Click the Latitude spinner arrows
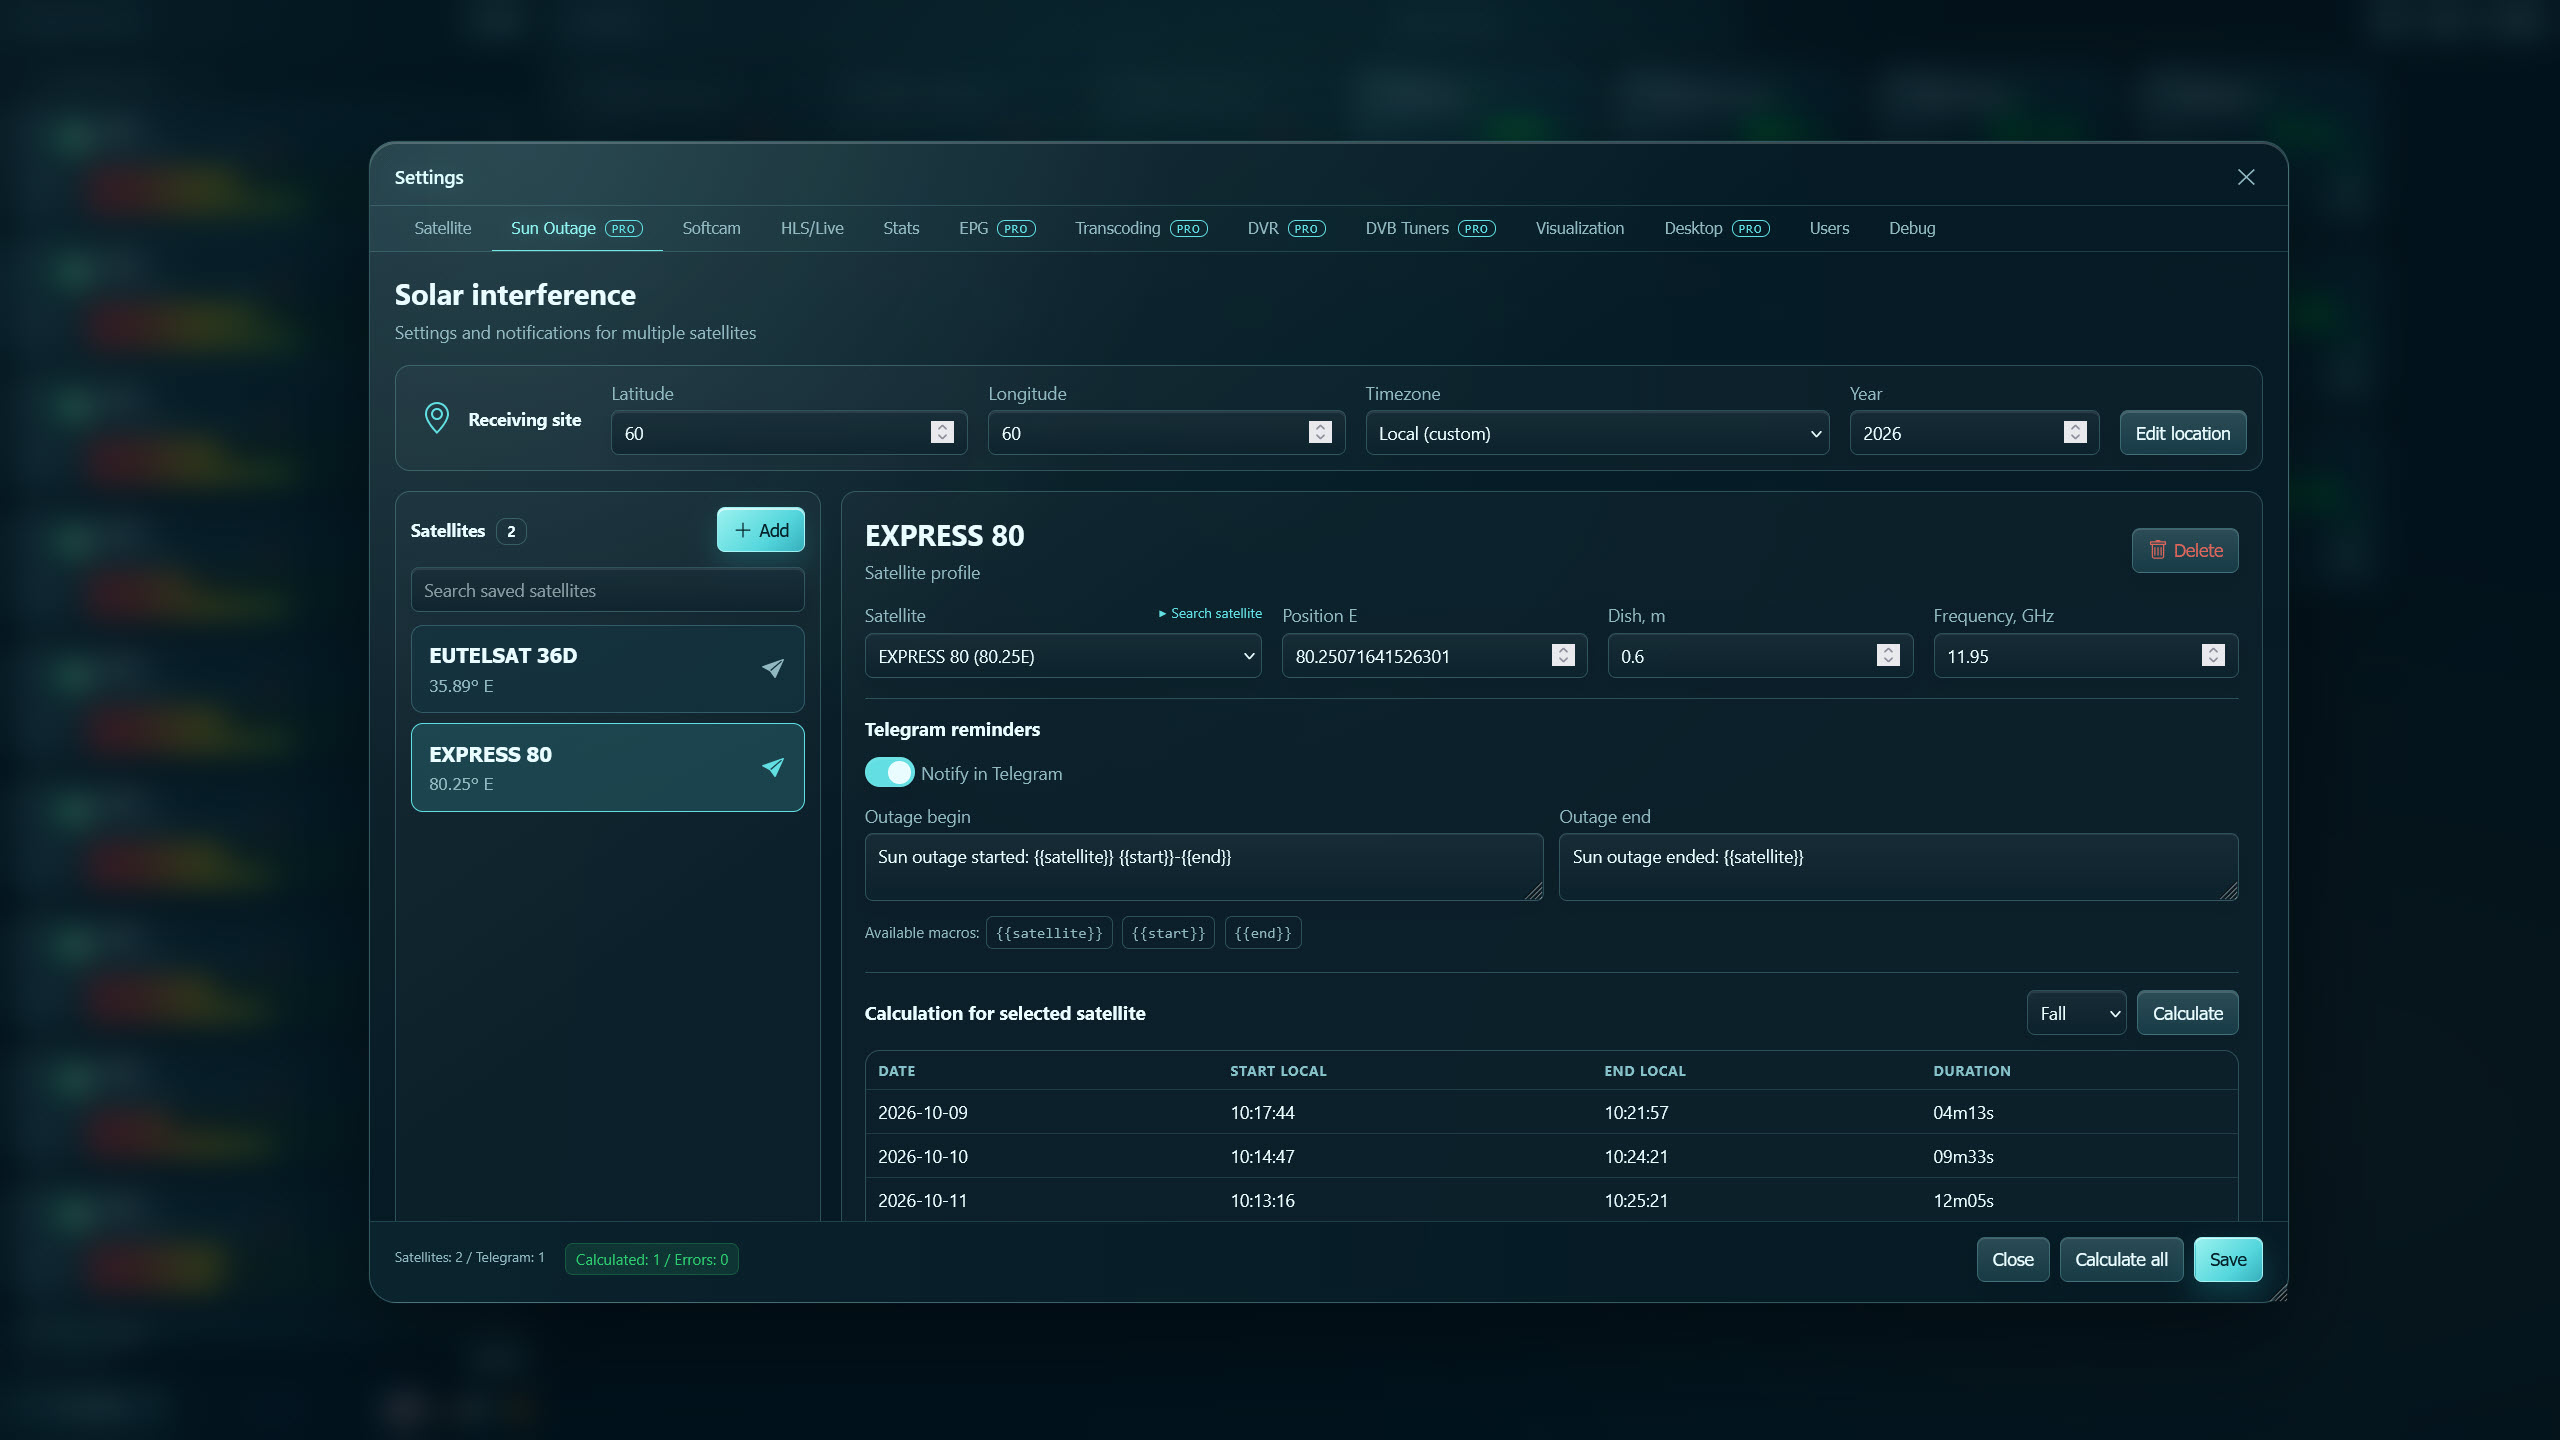 pyautogui.click(x=942, y=432)
